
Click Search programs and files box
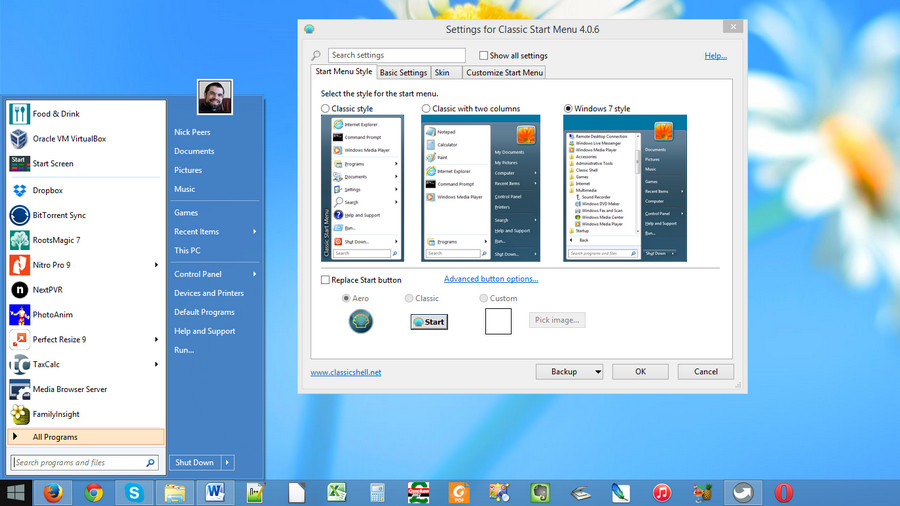tap(84, 462)
